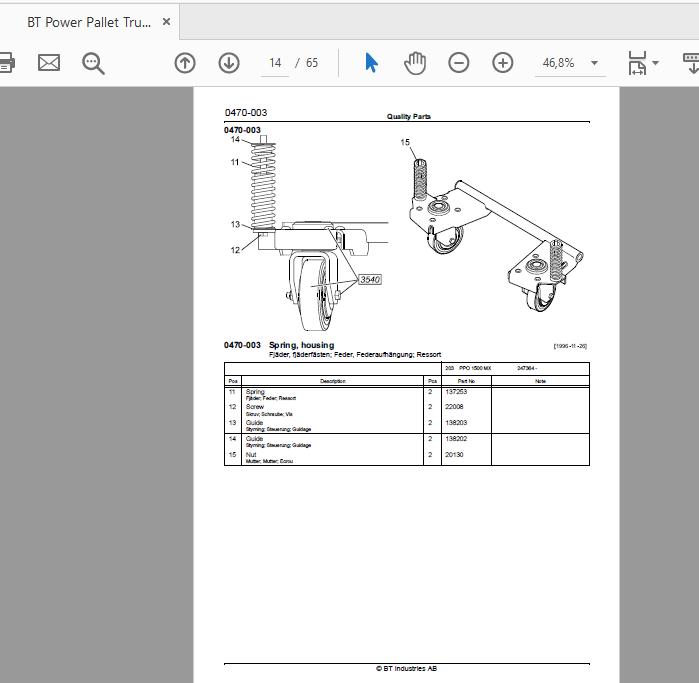Click the 3540 reference label in diagram
This screenshot has width=699, height=683.
[x=370, y=280]
